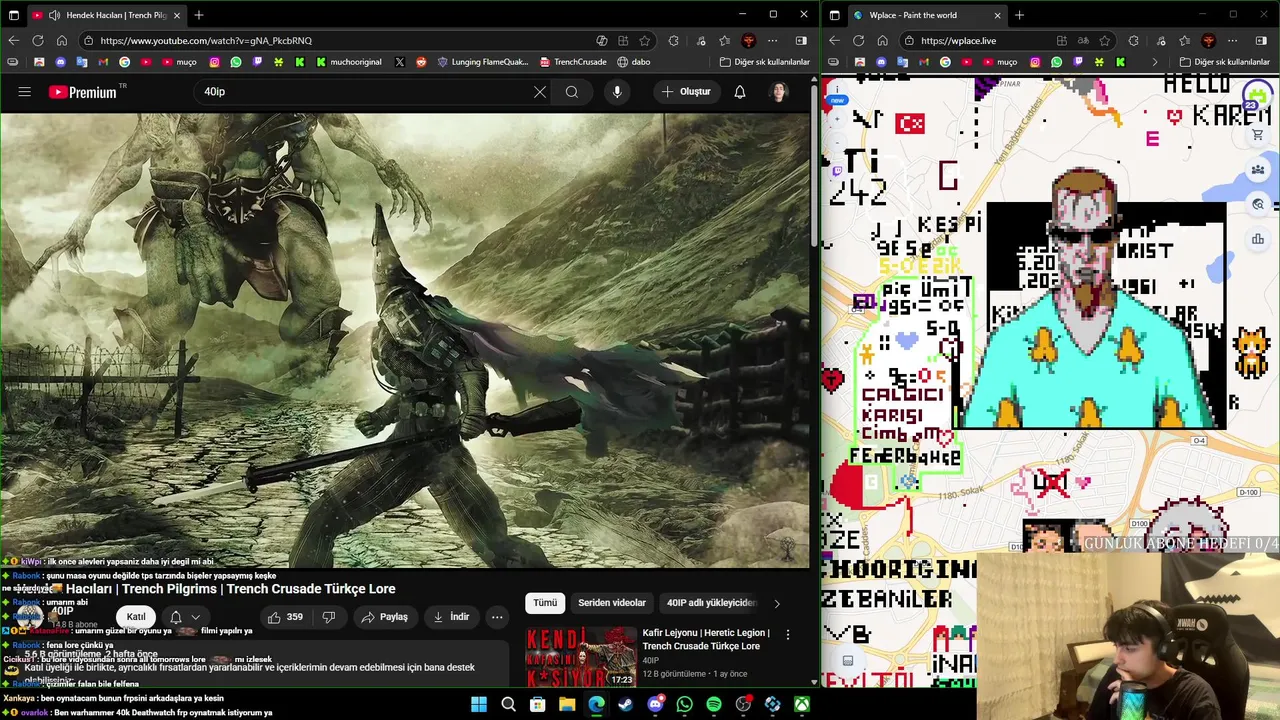Open the Steam app on the taskbar

coord(625,705)
